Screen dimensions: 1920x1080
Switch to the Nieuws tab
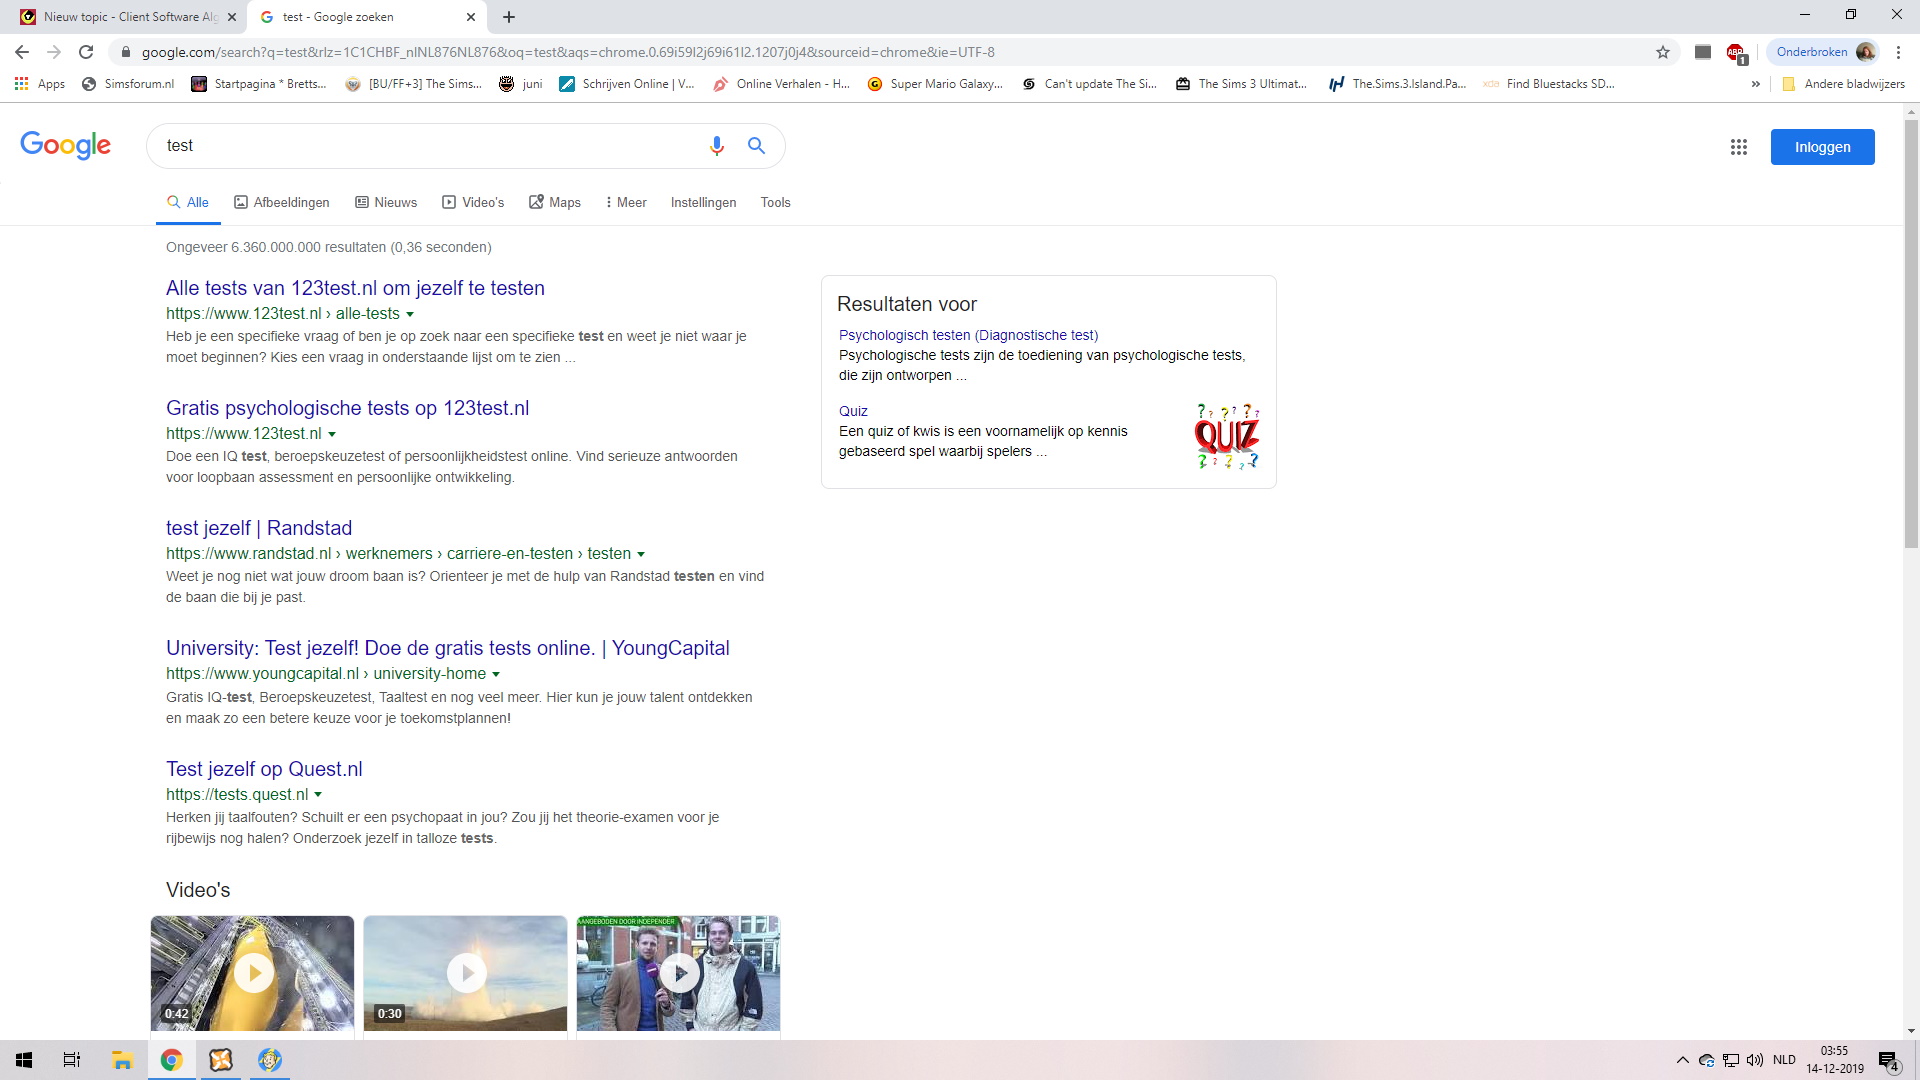tap(386, 202)
